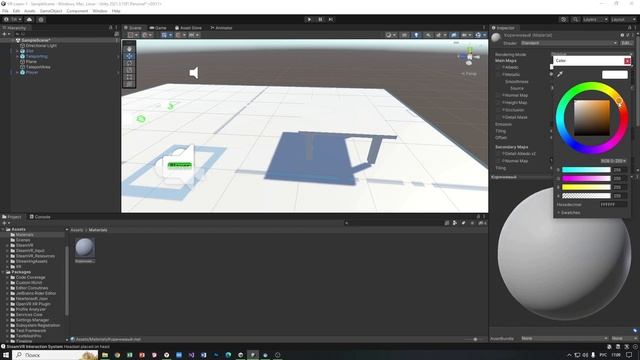Image resolution: width=640 pixels, height=360 pixels.
Task: Click the saturation square in Color picker
Action: (x=592, y=118)
